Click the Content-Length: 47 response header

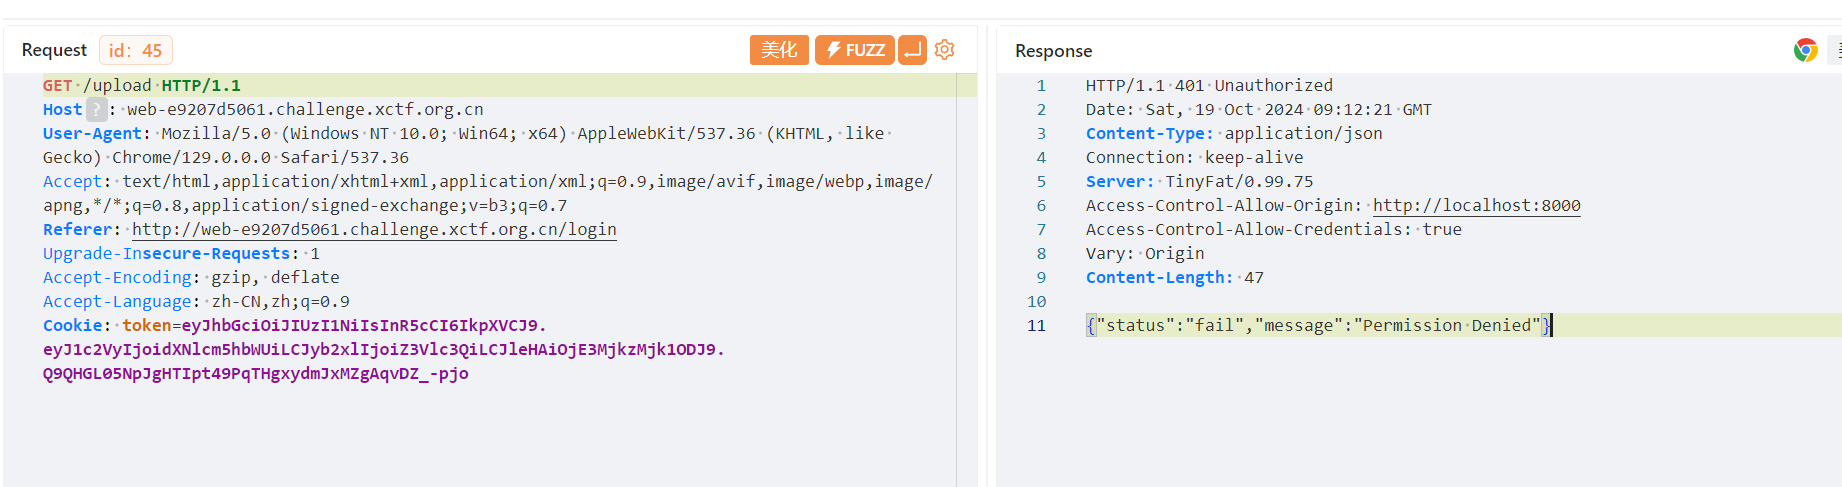pyautogui.click(x=1175, y=277)
